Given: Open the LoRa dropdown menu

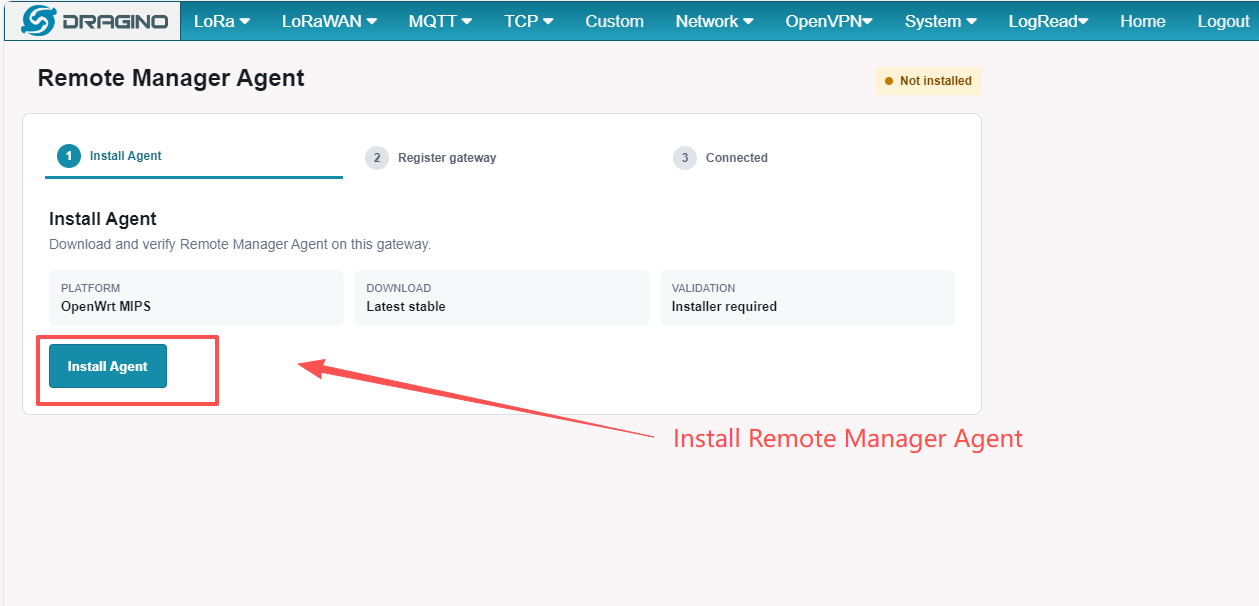Looking at the screenshot, I should (221, 21).
